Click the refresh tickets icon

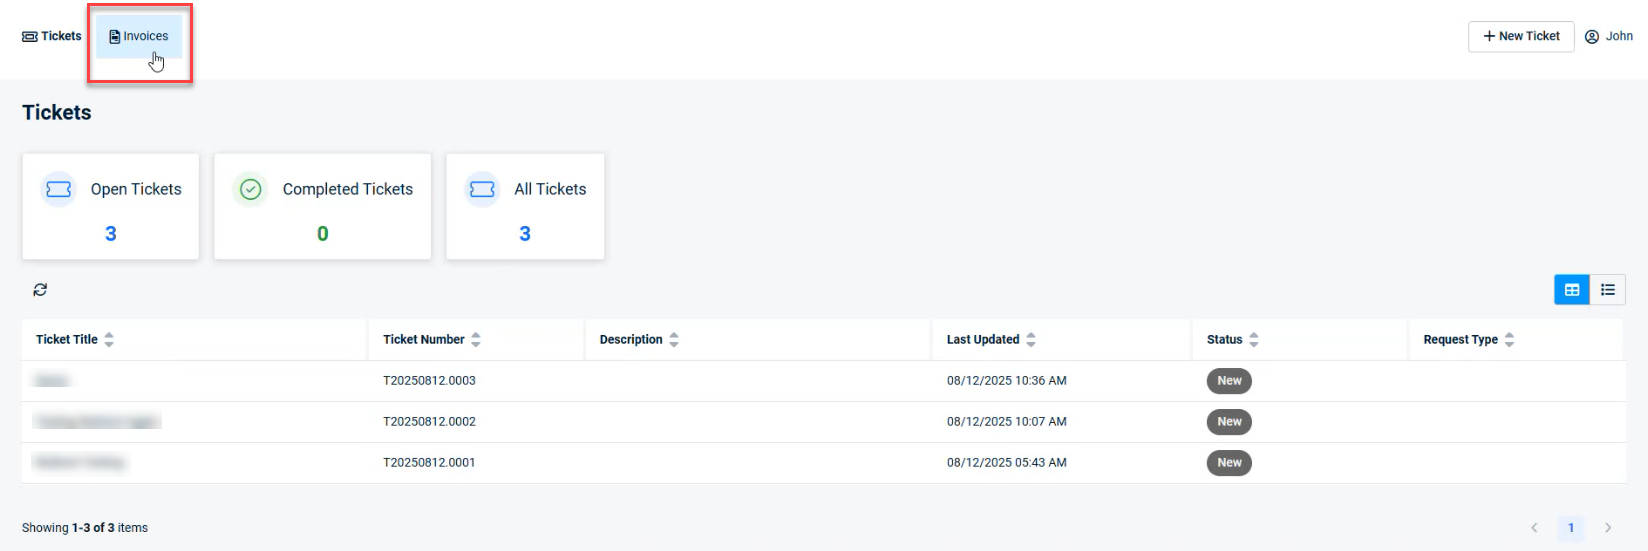coord(40,290)
